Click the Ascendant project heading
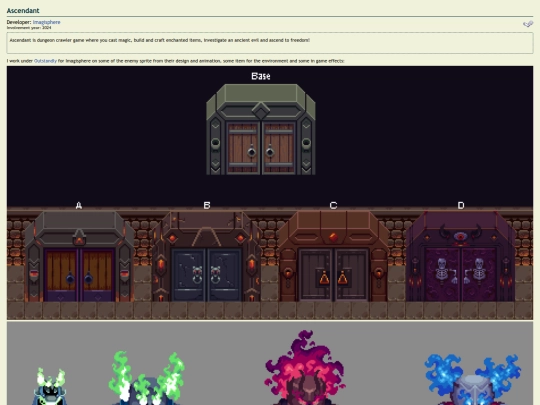540x405 pixels. 23,11
